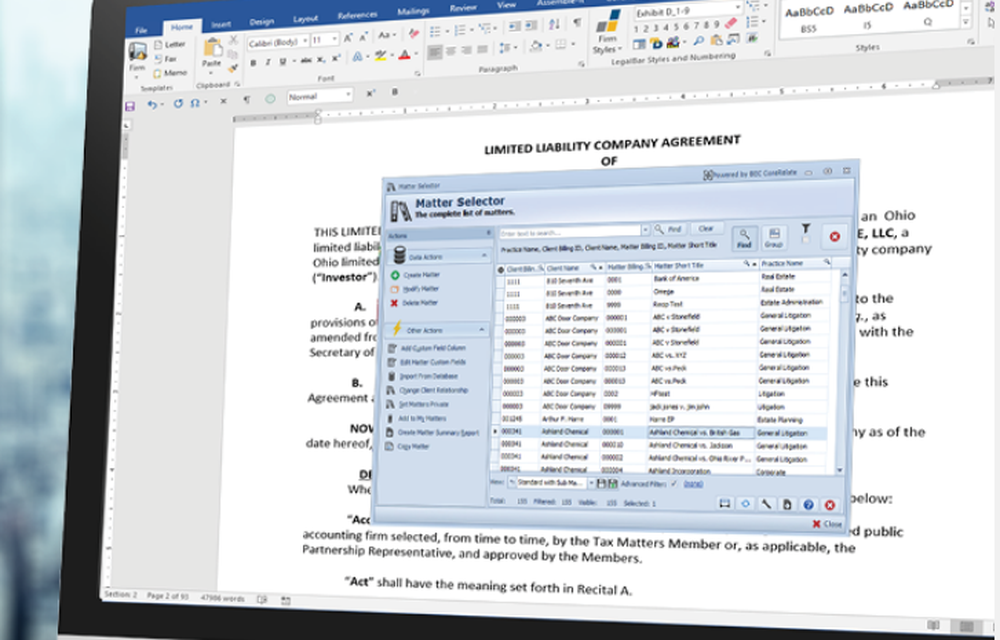The width and height of the screenshot is (1000, 640).
Task: Click the Group toolbar button
Action: click(x=774, y=237)
